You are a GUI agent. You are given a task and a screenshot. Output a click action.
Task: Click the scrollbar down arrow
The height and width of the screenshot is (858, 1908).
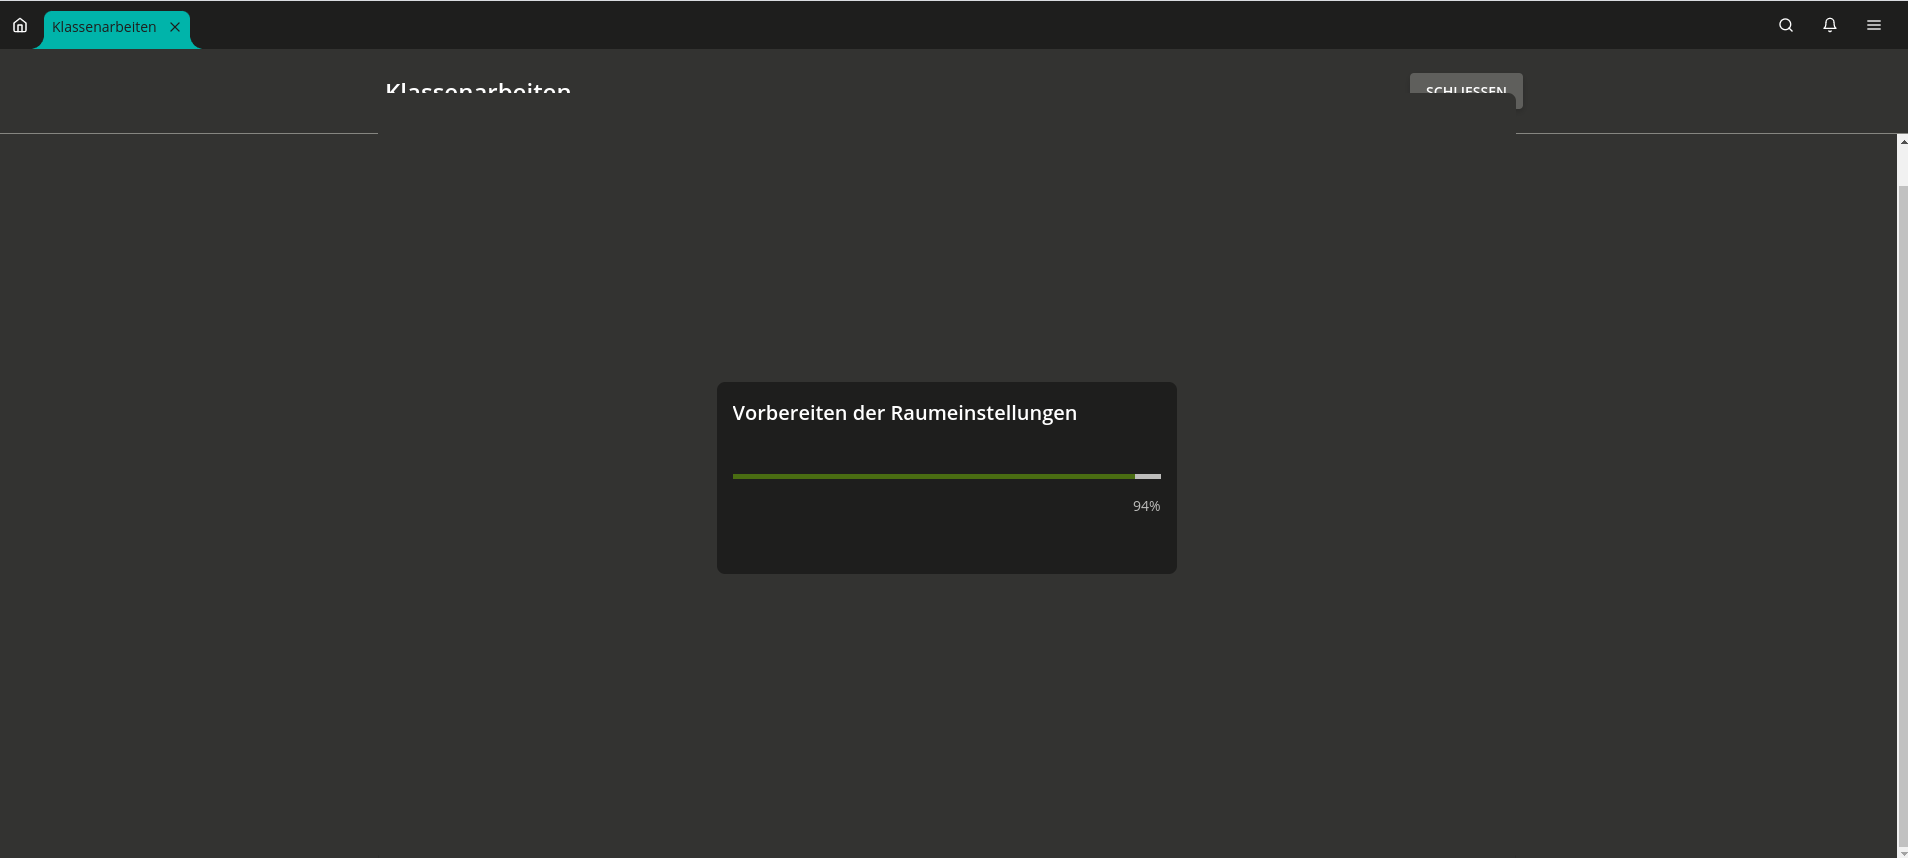click(1902, 852)
